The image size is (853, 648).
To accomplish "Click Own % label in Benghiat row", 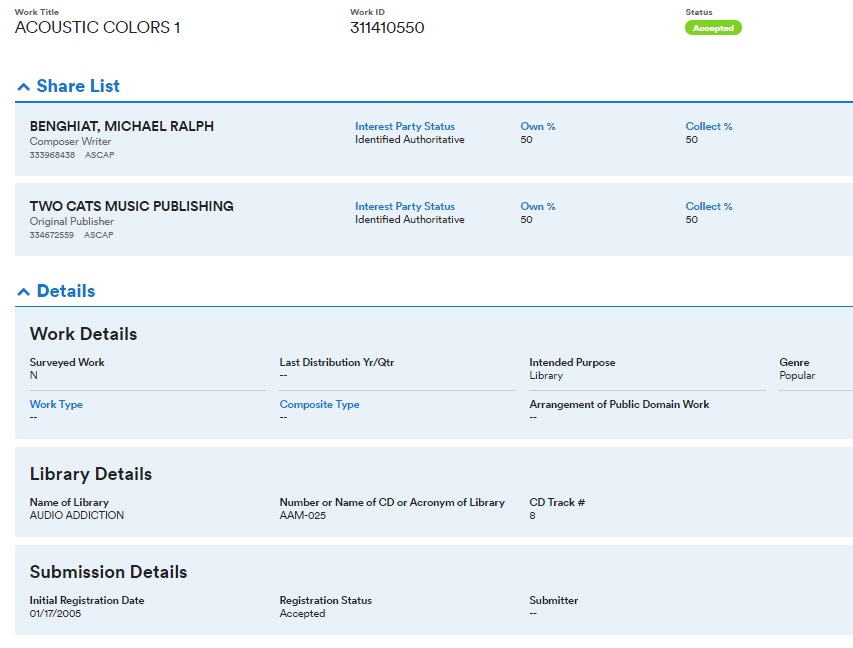I will tap(538, 126).
